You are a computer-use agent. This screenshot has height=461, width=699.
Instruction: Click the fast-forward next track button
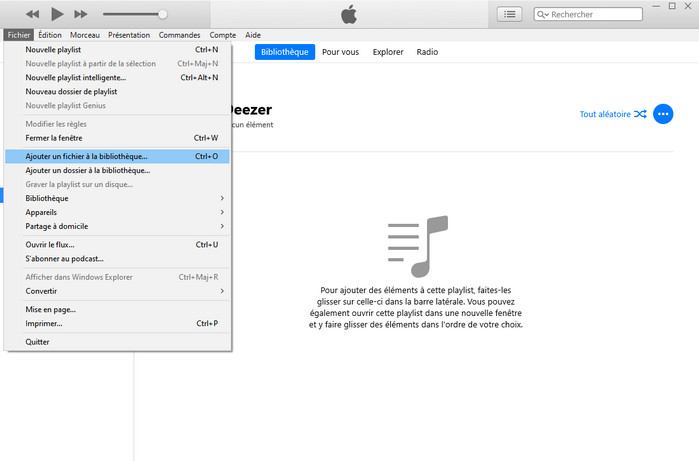pos(81,14)
